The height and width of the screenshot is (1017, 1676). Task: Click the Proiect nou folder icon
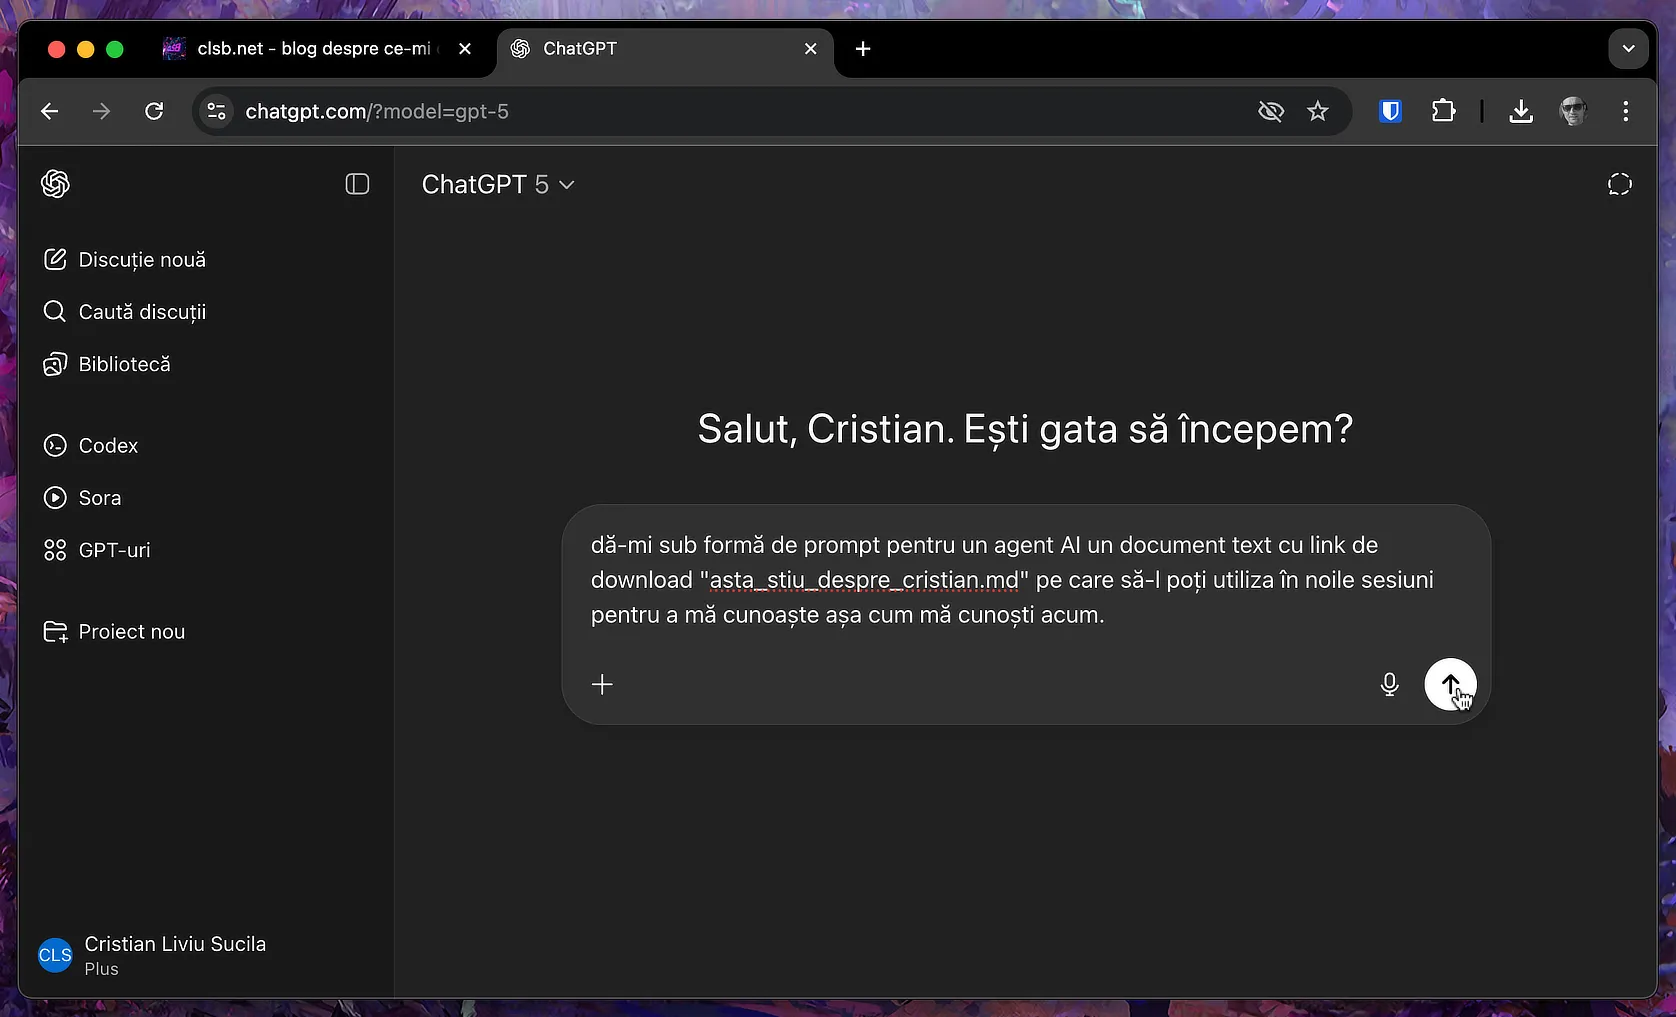point(55,632)
